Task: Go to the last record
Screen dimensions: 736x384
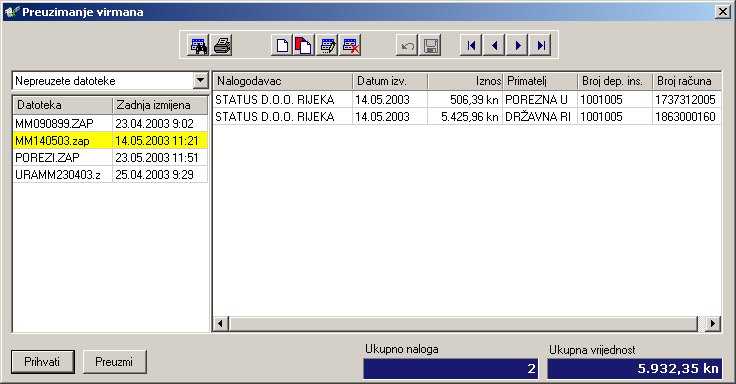Action: click(x=540, y=46)
